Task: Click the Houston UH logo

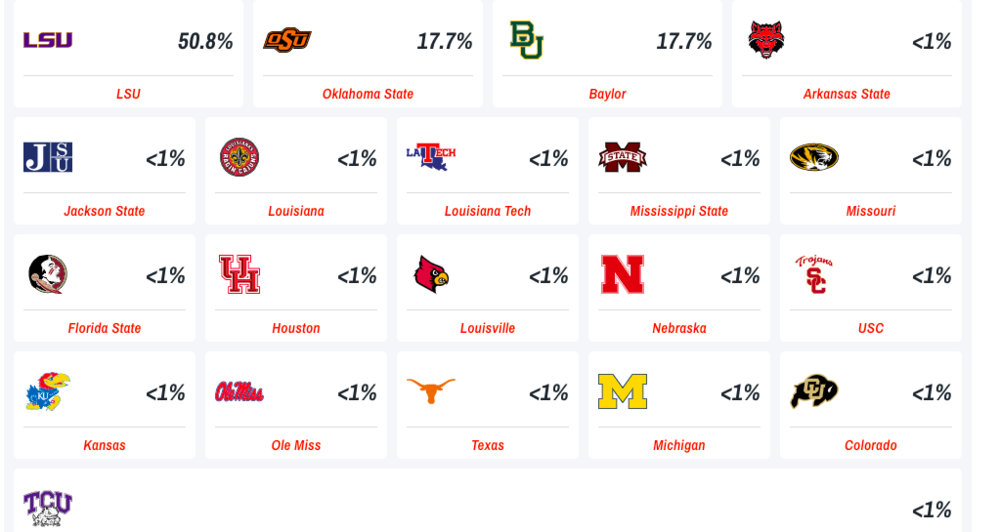Action: click(239, 274)
